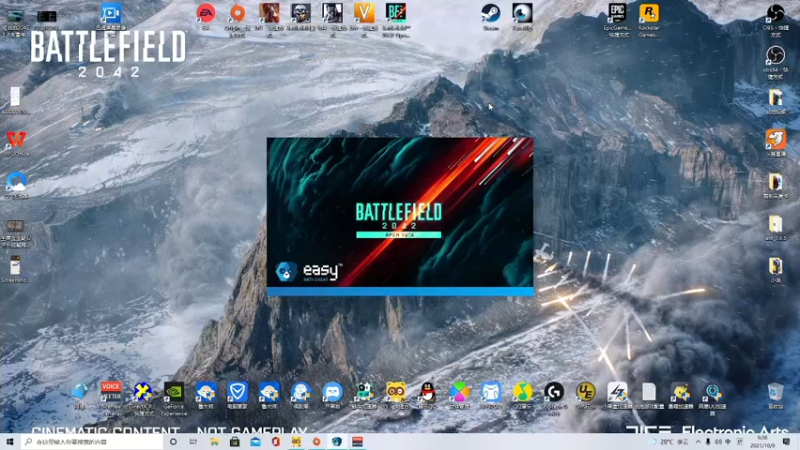
Task: Open the blue video recorder desktop icon
Action: coord(111,16)
